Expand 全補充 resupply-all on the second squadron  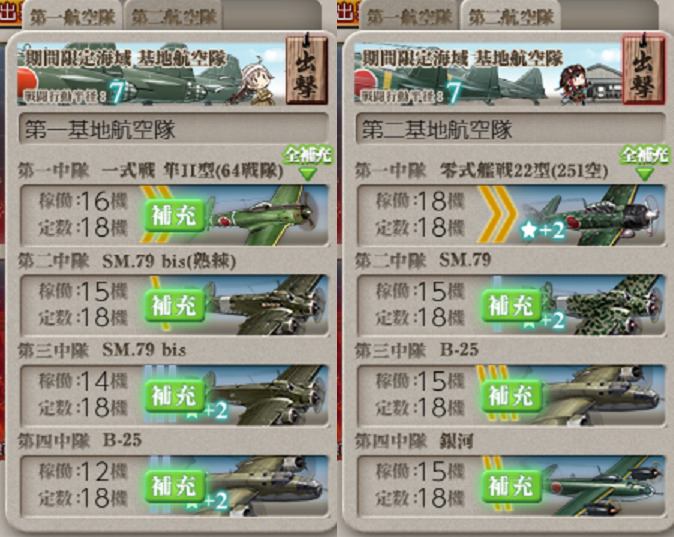point(645,163)
